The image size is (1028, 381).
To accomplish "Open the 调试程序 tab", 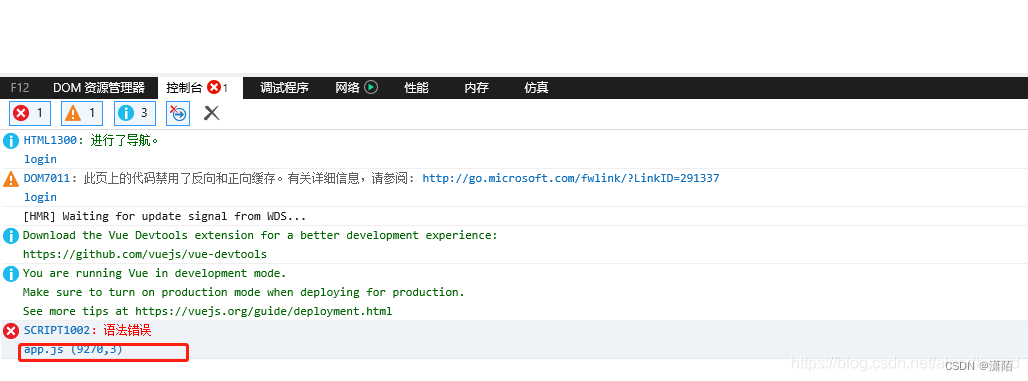I will click(284, 88).
